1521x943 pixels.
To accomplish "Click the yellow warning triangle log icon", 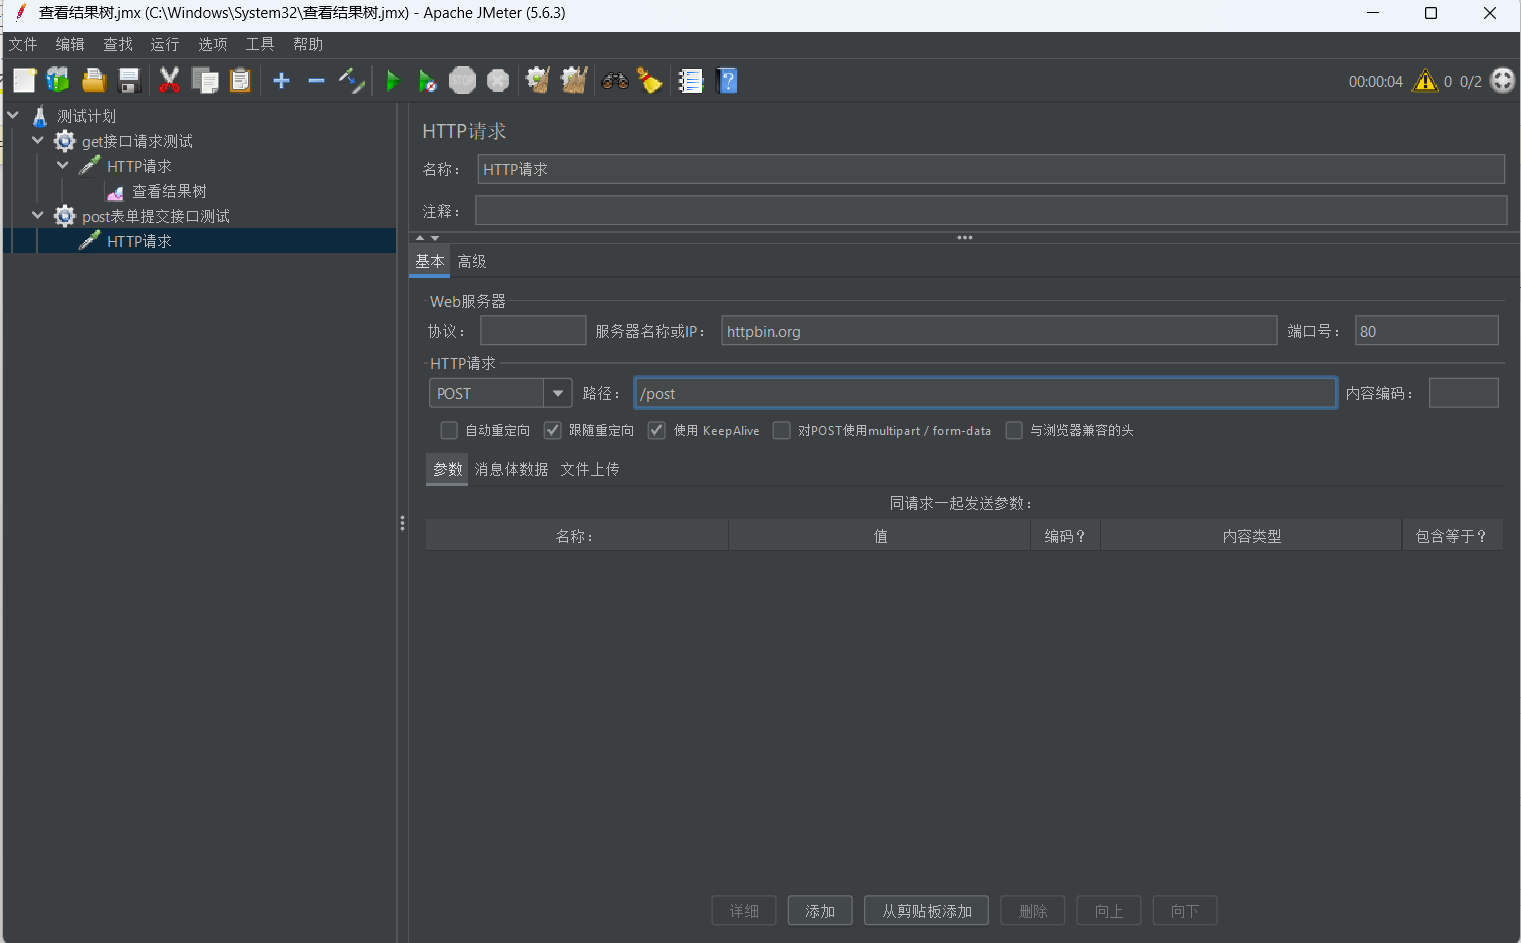I will coord(1425,81).
